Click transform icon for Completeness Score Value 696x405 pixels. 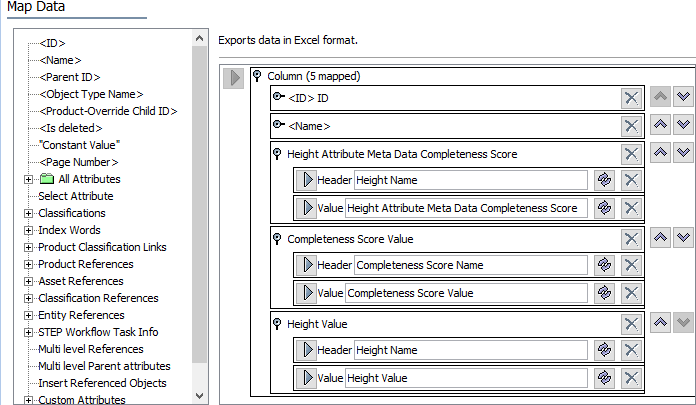click(604, 293)
